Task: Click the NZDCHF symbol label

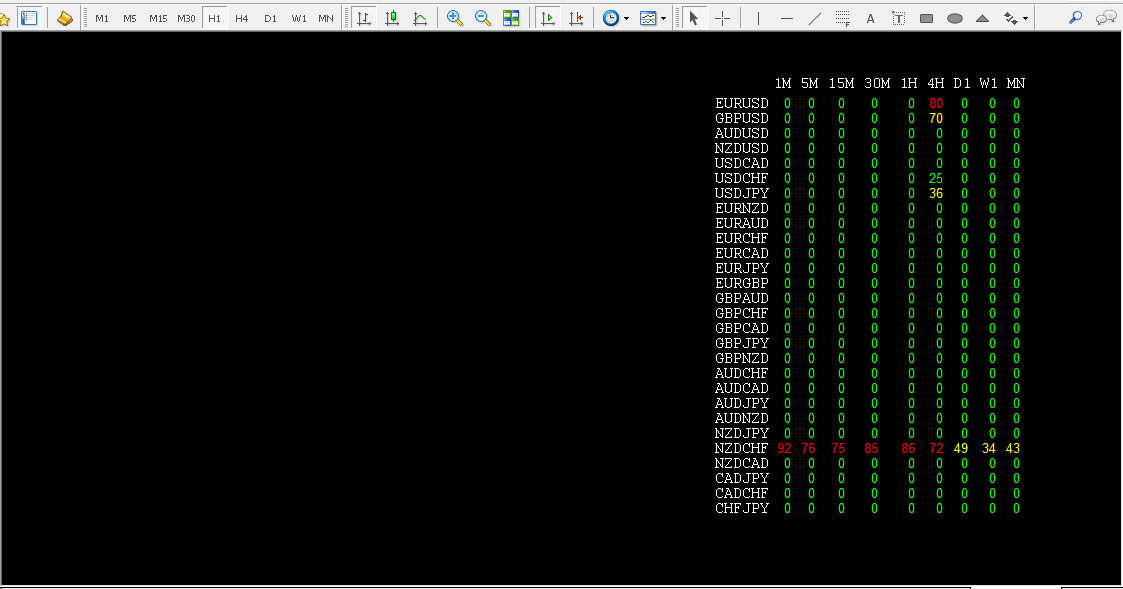Action: 742,448
